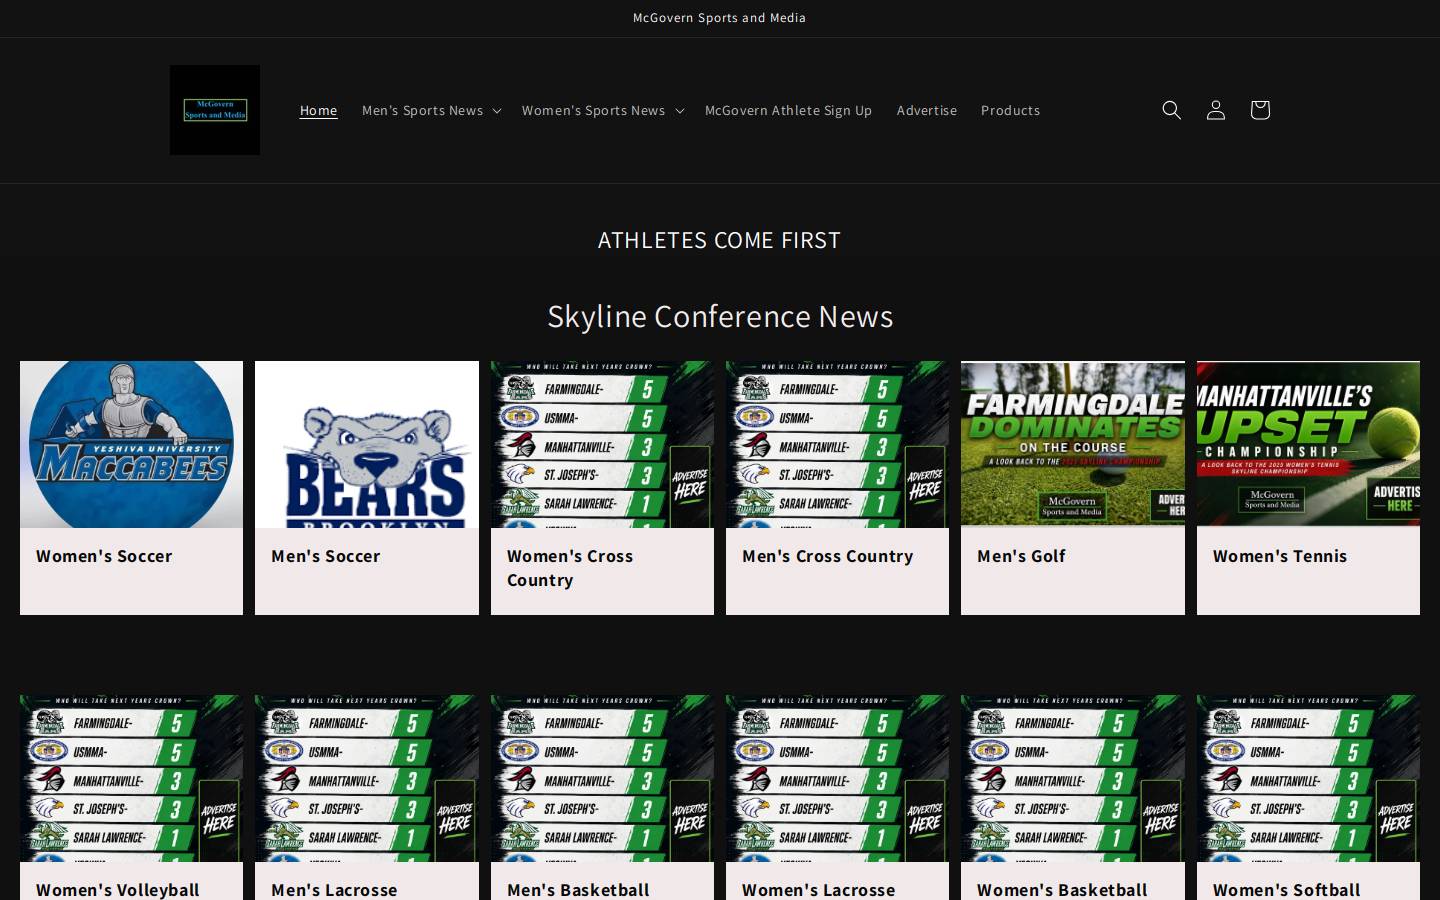
Task: Open the Men's Basketball link
Action: (578, 890)
